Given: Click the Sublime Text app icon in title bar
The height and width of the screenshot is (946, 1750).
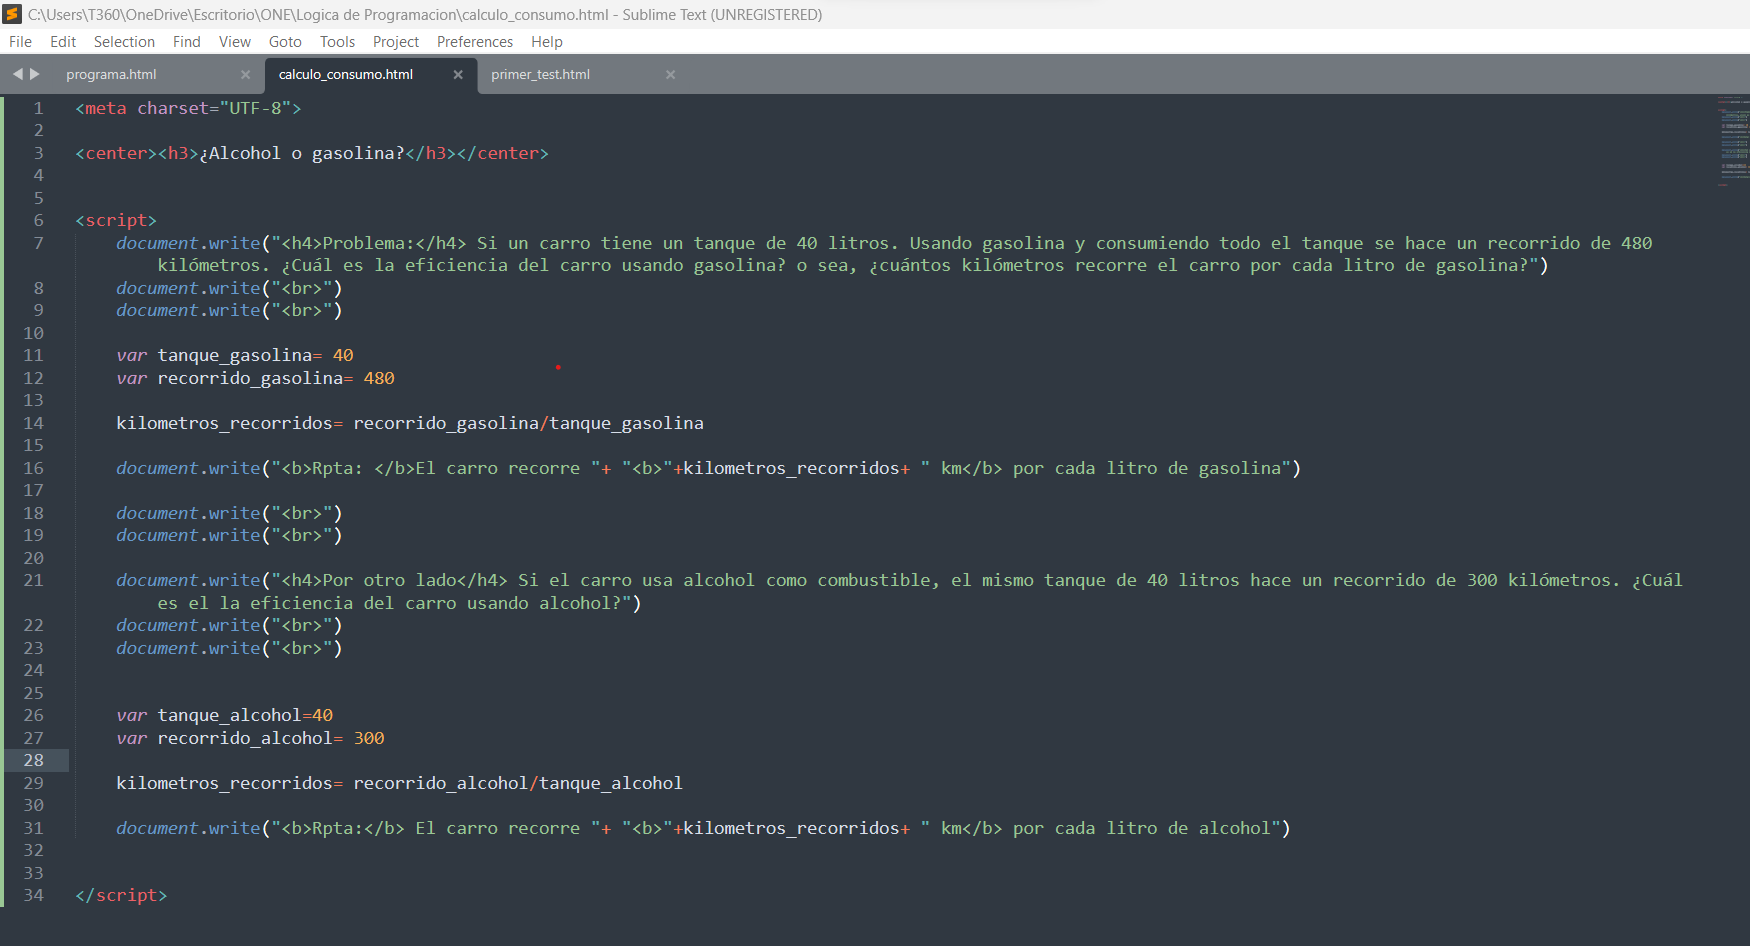Looking at the screenshot, I should click(12, 14).
